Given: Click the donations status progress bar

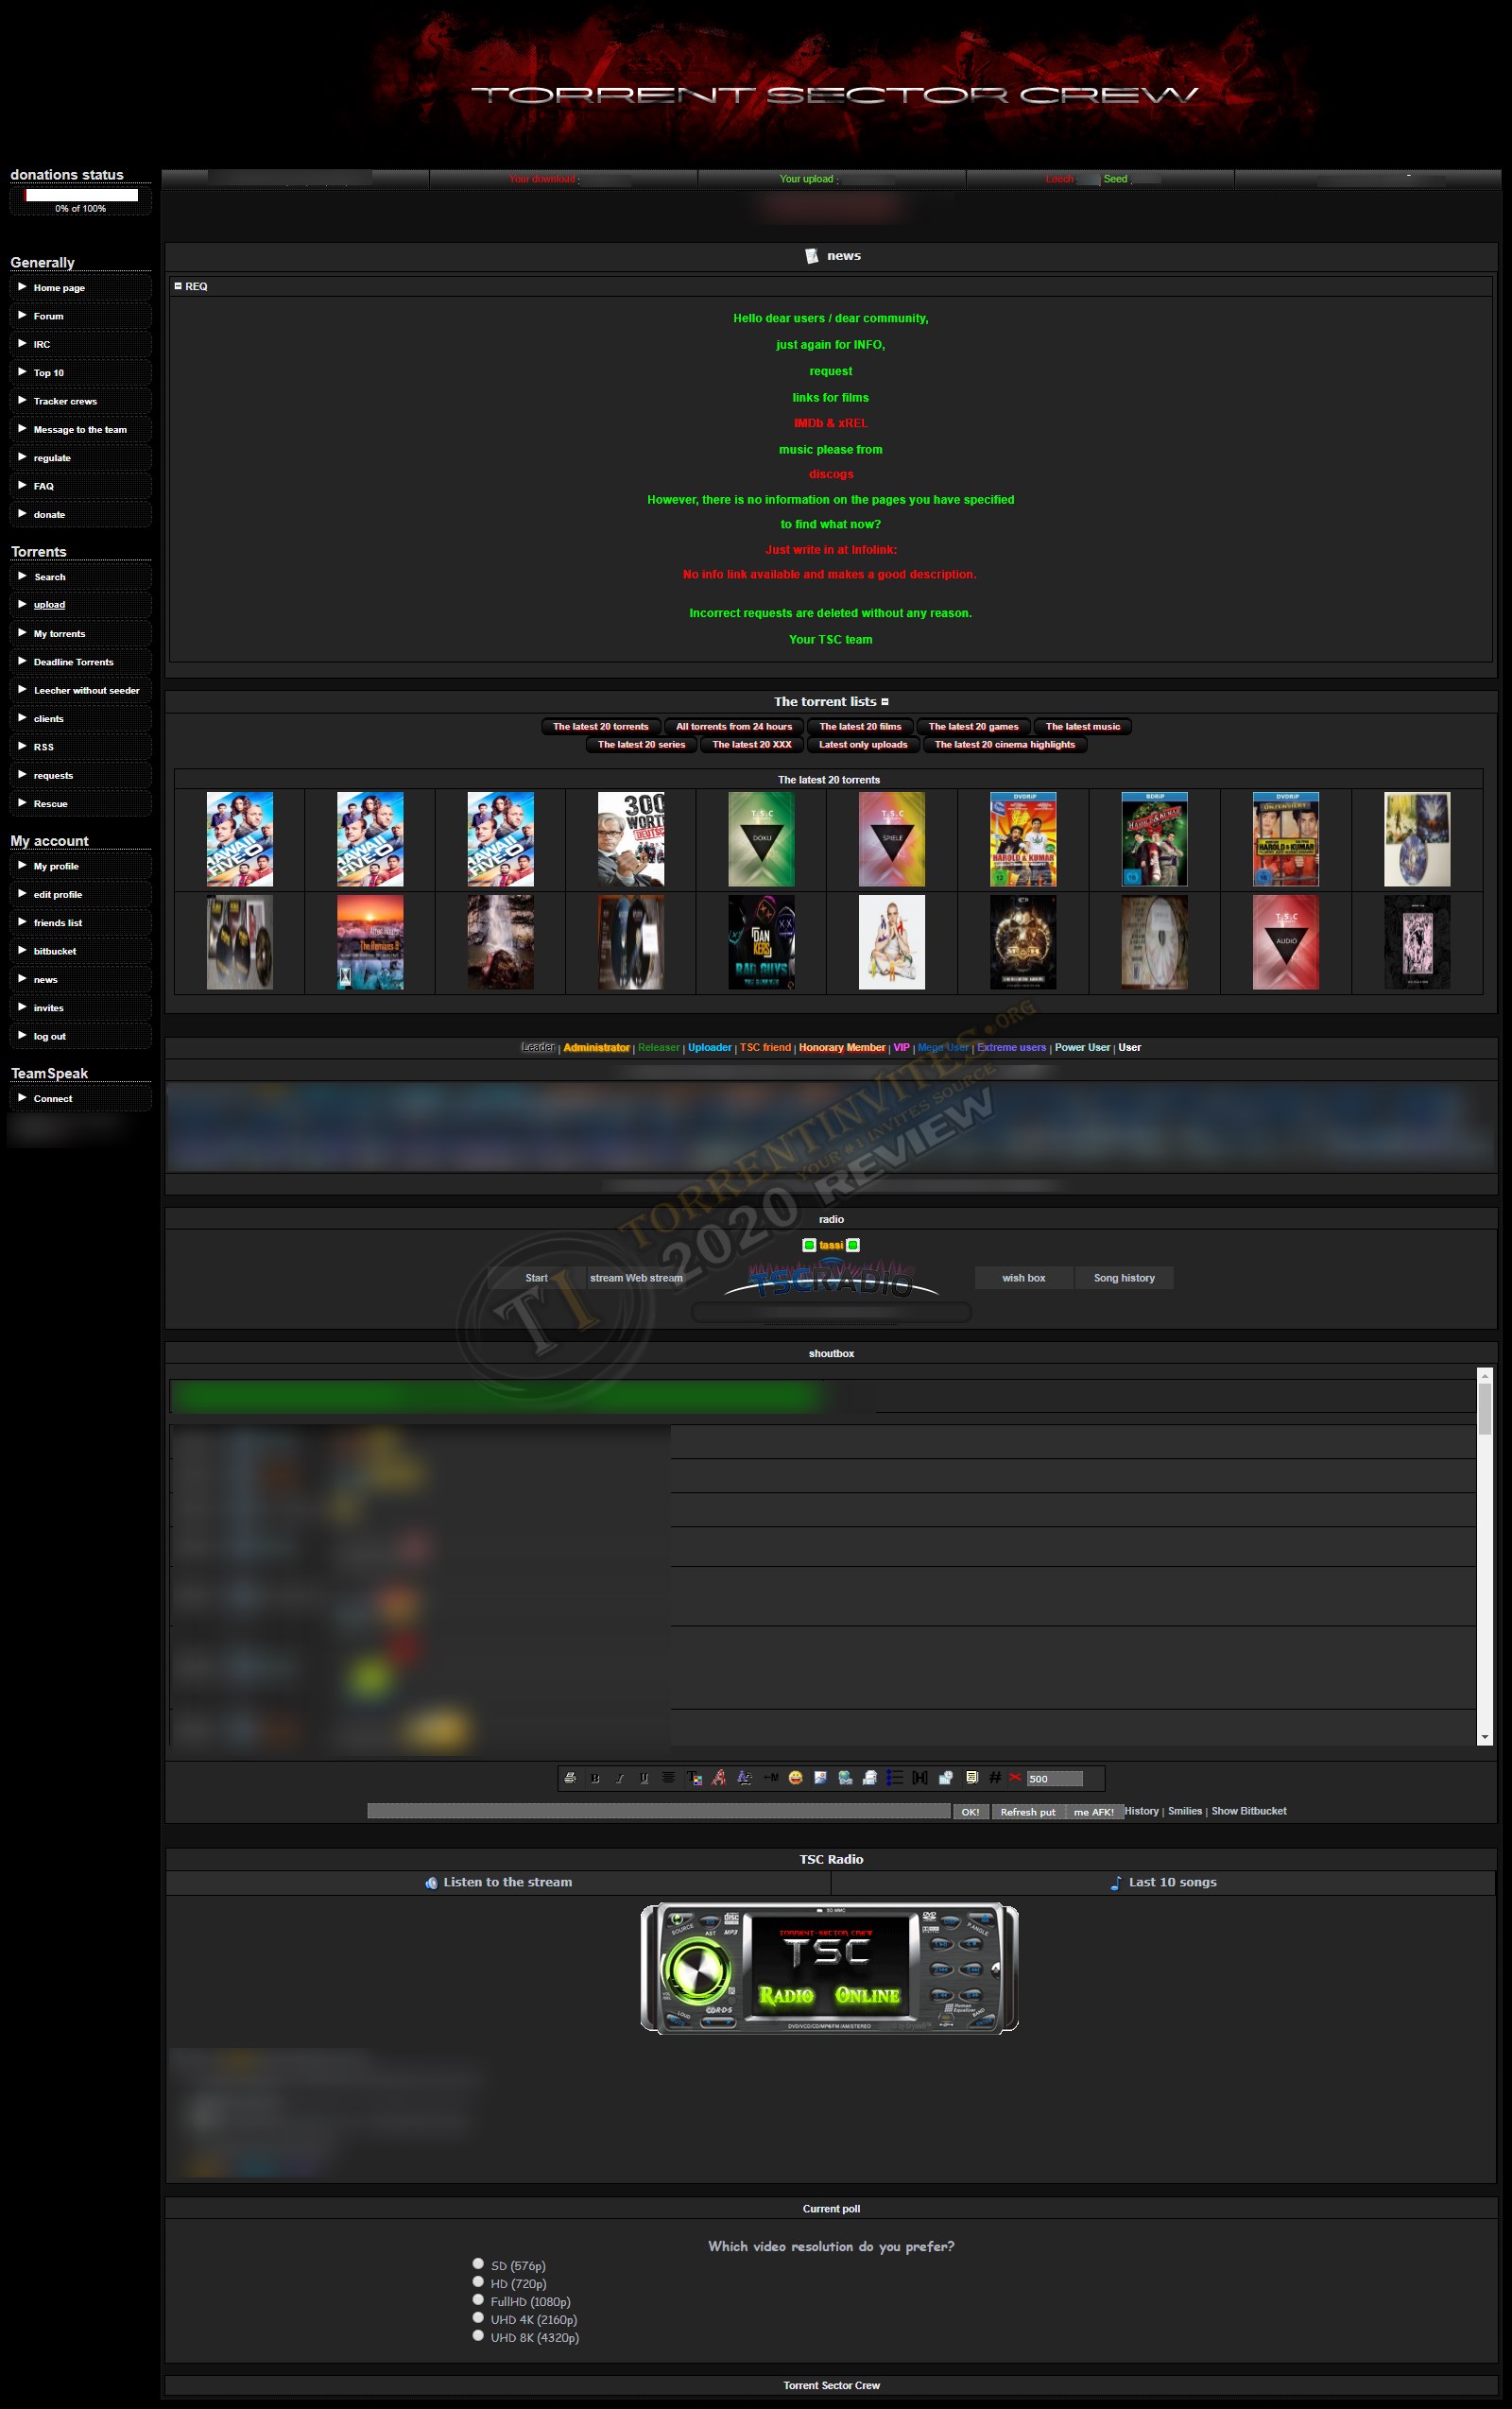Looking at the screenshot, I should tap(81, 195).
